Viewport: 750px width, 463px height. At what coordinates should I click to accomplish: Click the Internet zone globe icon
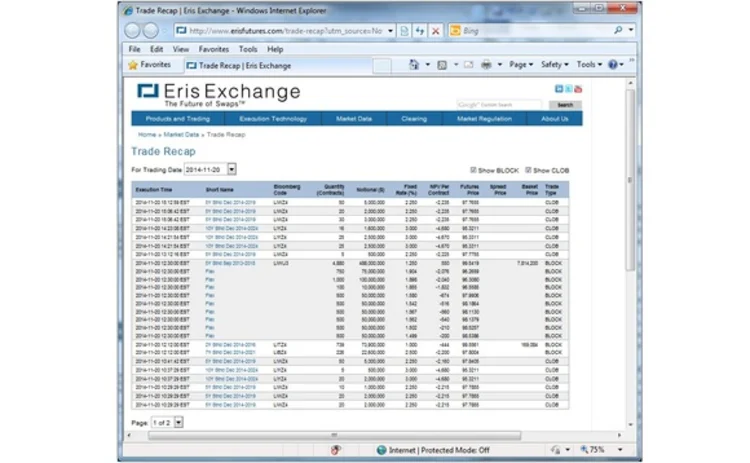(x=381, y=450)
